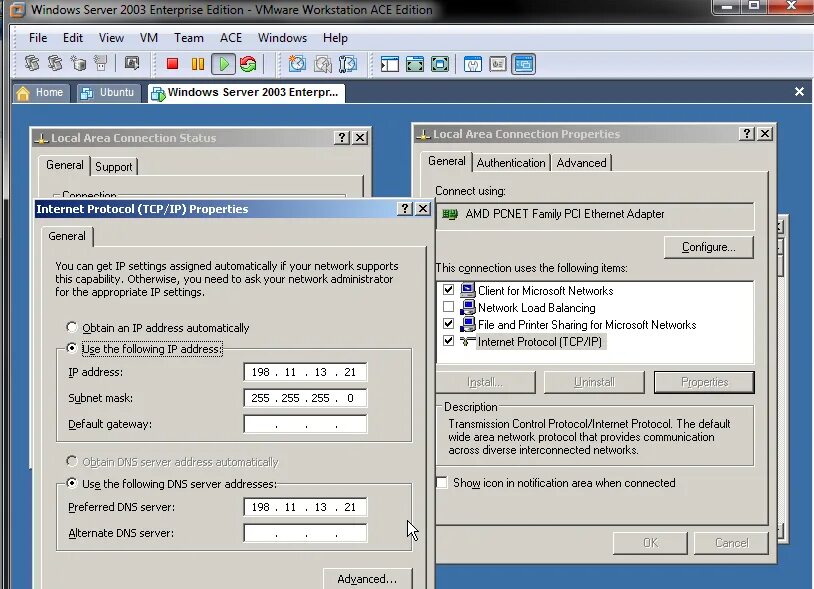Click the Default gateway input field
Screen dimensions: 814x589
[305, 424]
